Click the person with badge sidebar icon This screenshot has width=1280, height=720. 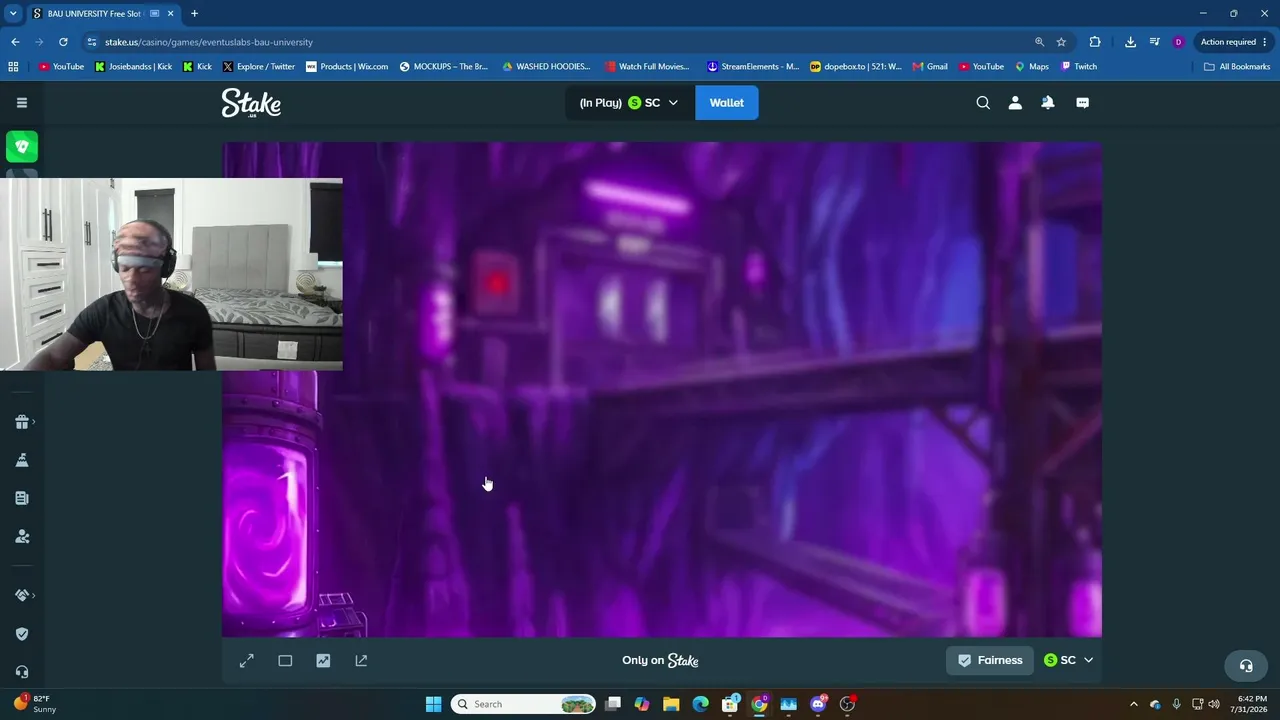click(22, 537)
